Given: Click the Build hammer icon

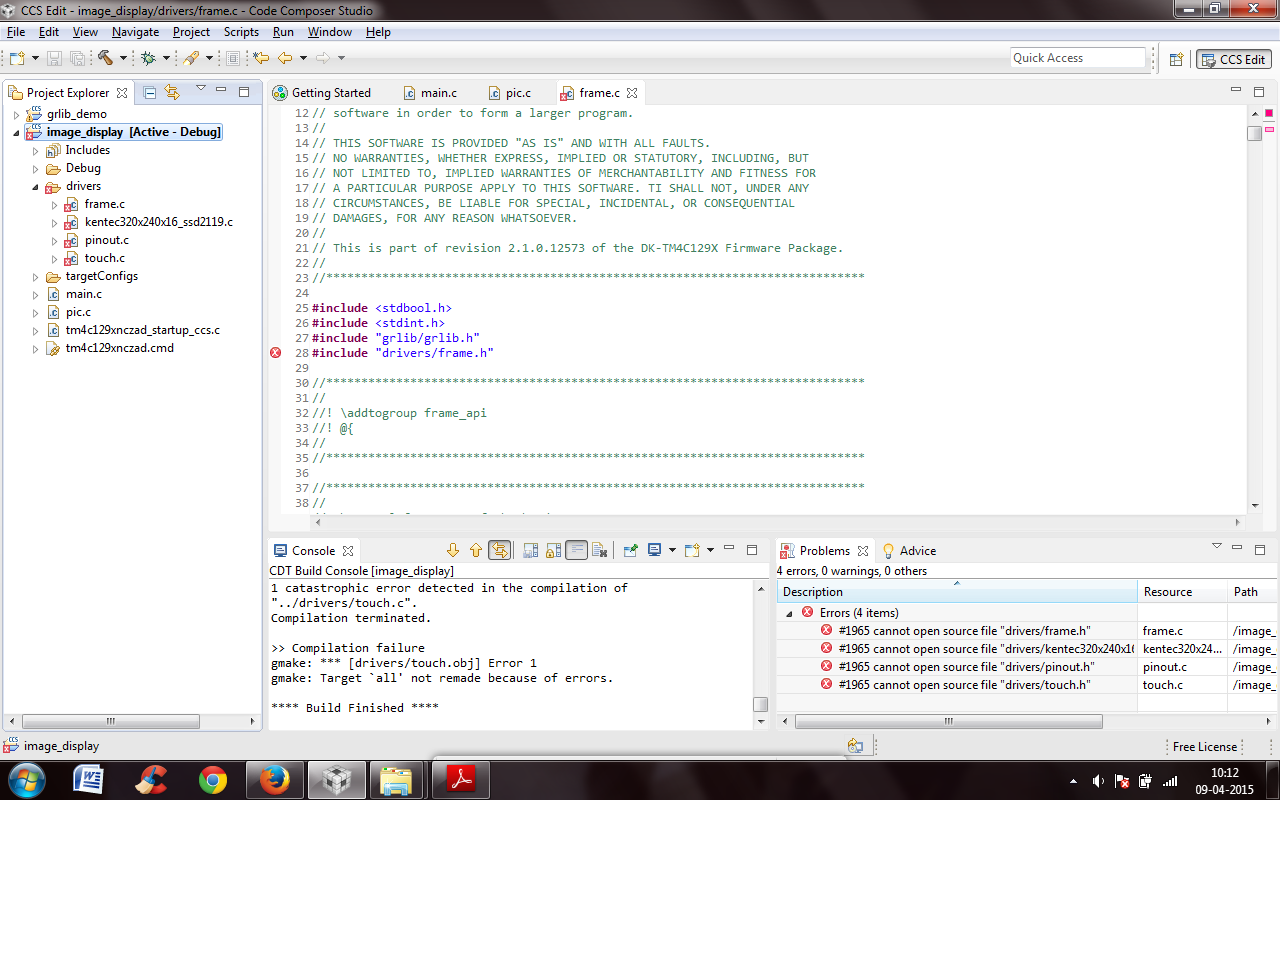Looking at the screenshot, I should tap(105, 58).
